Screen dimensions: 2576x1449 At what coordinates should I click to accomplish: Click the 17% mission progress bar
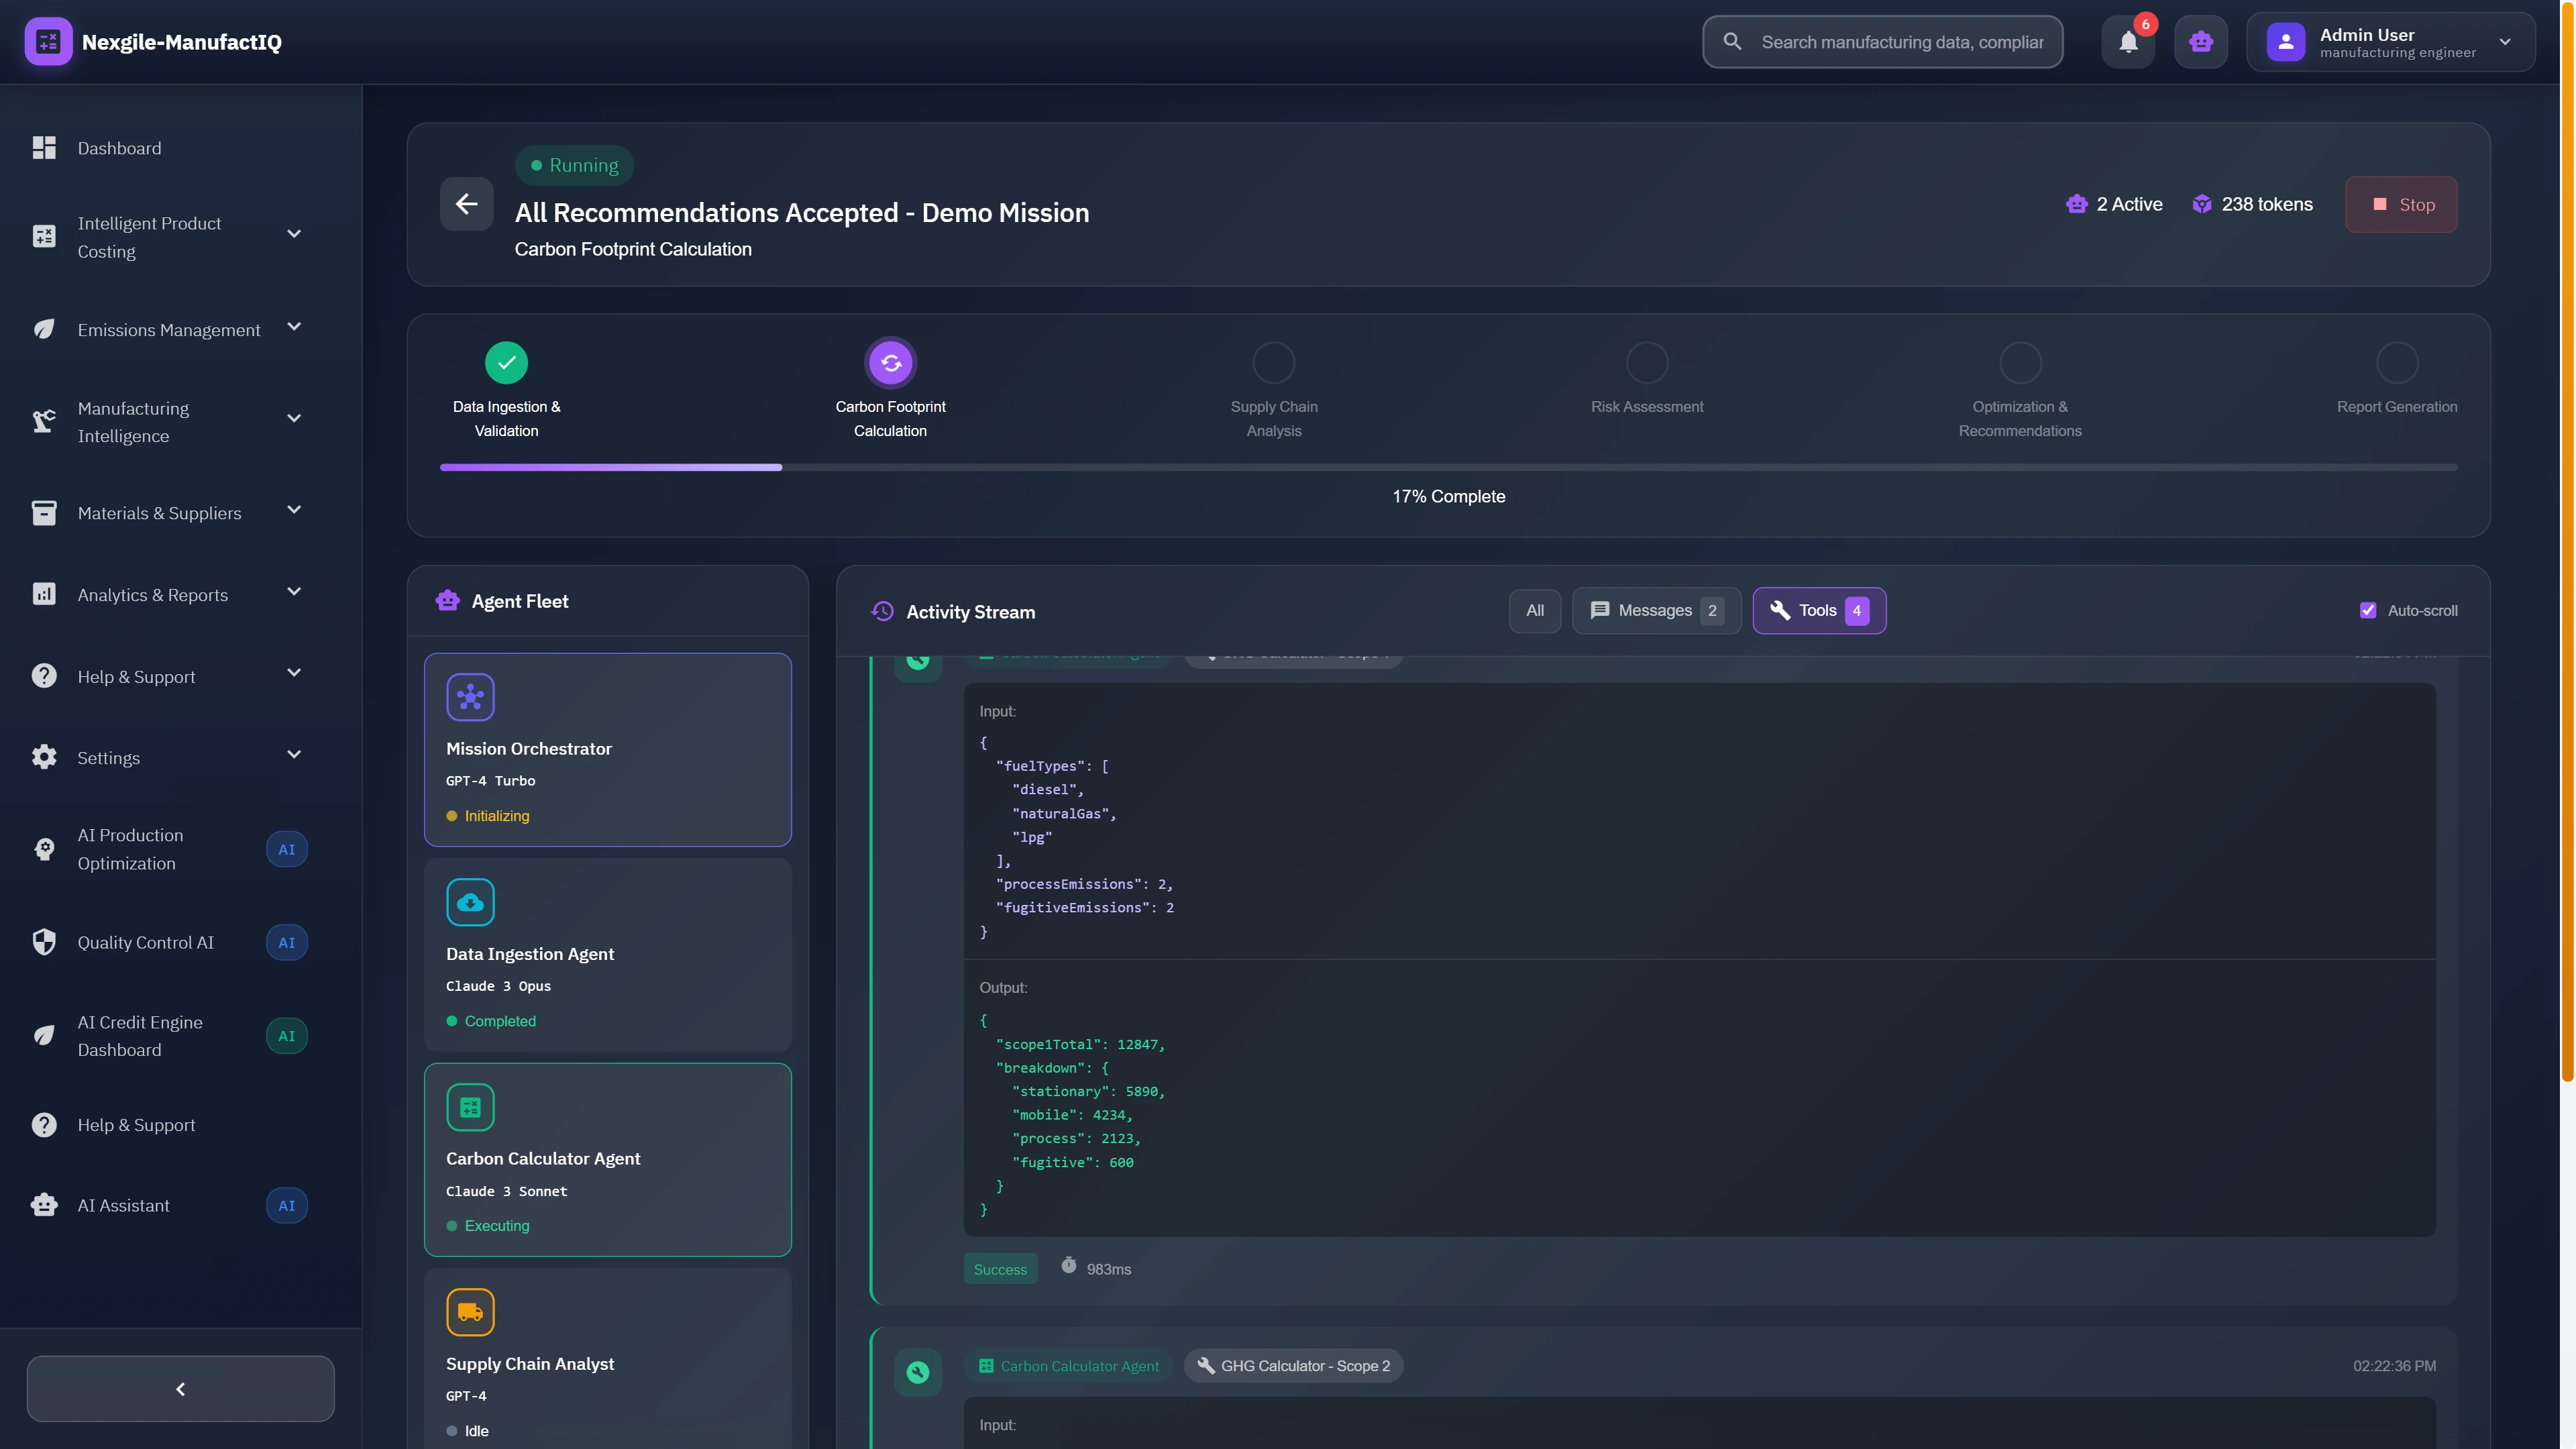(1448, 467)
